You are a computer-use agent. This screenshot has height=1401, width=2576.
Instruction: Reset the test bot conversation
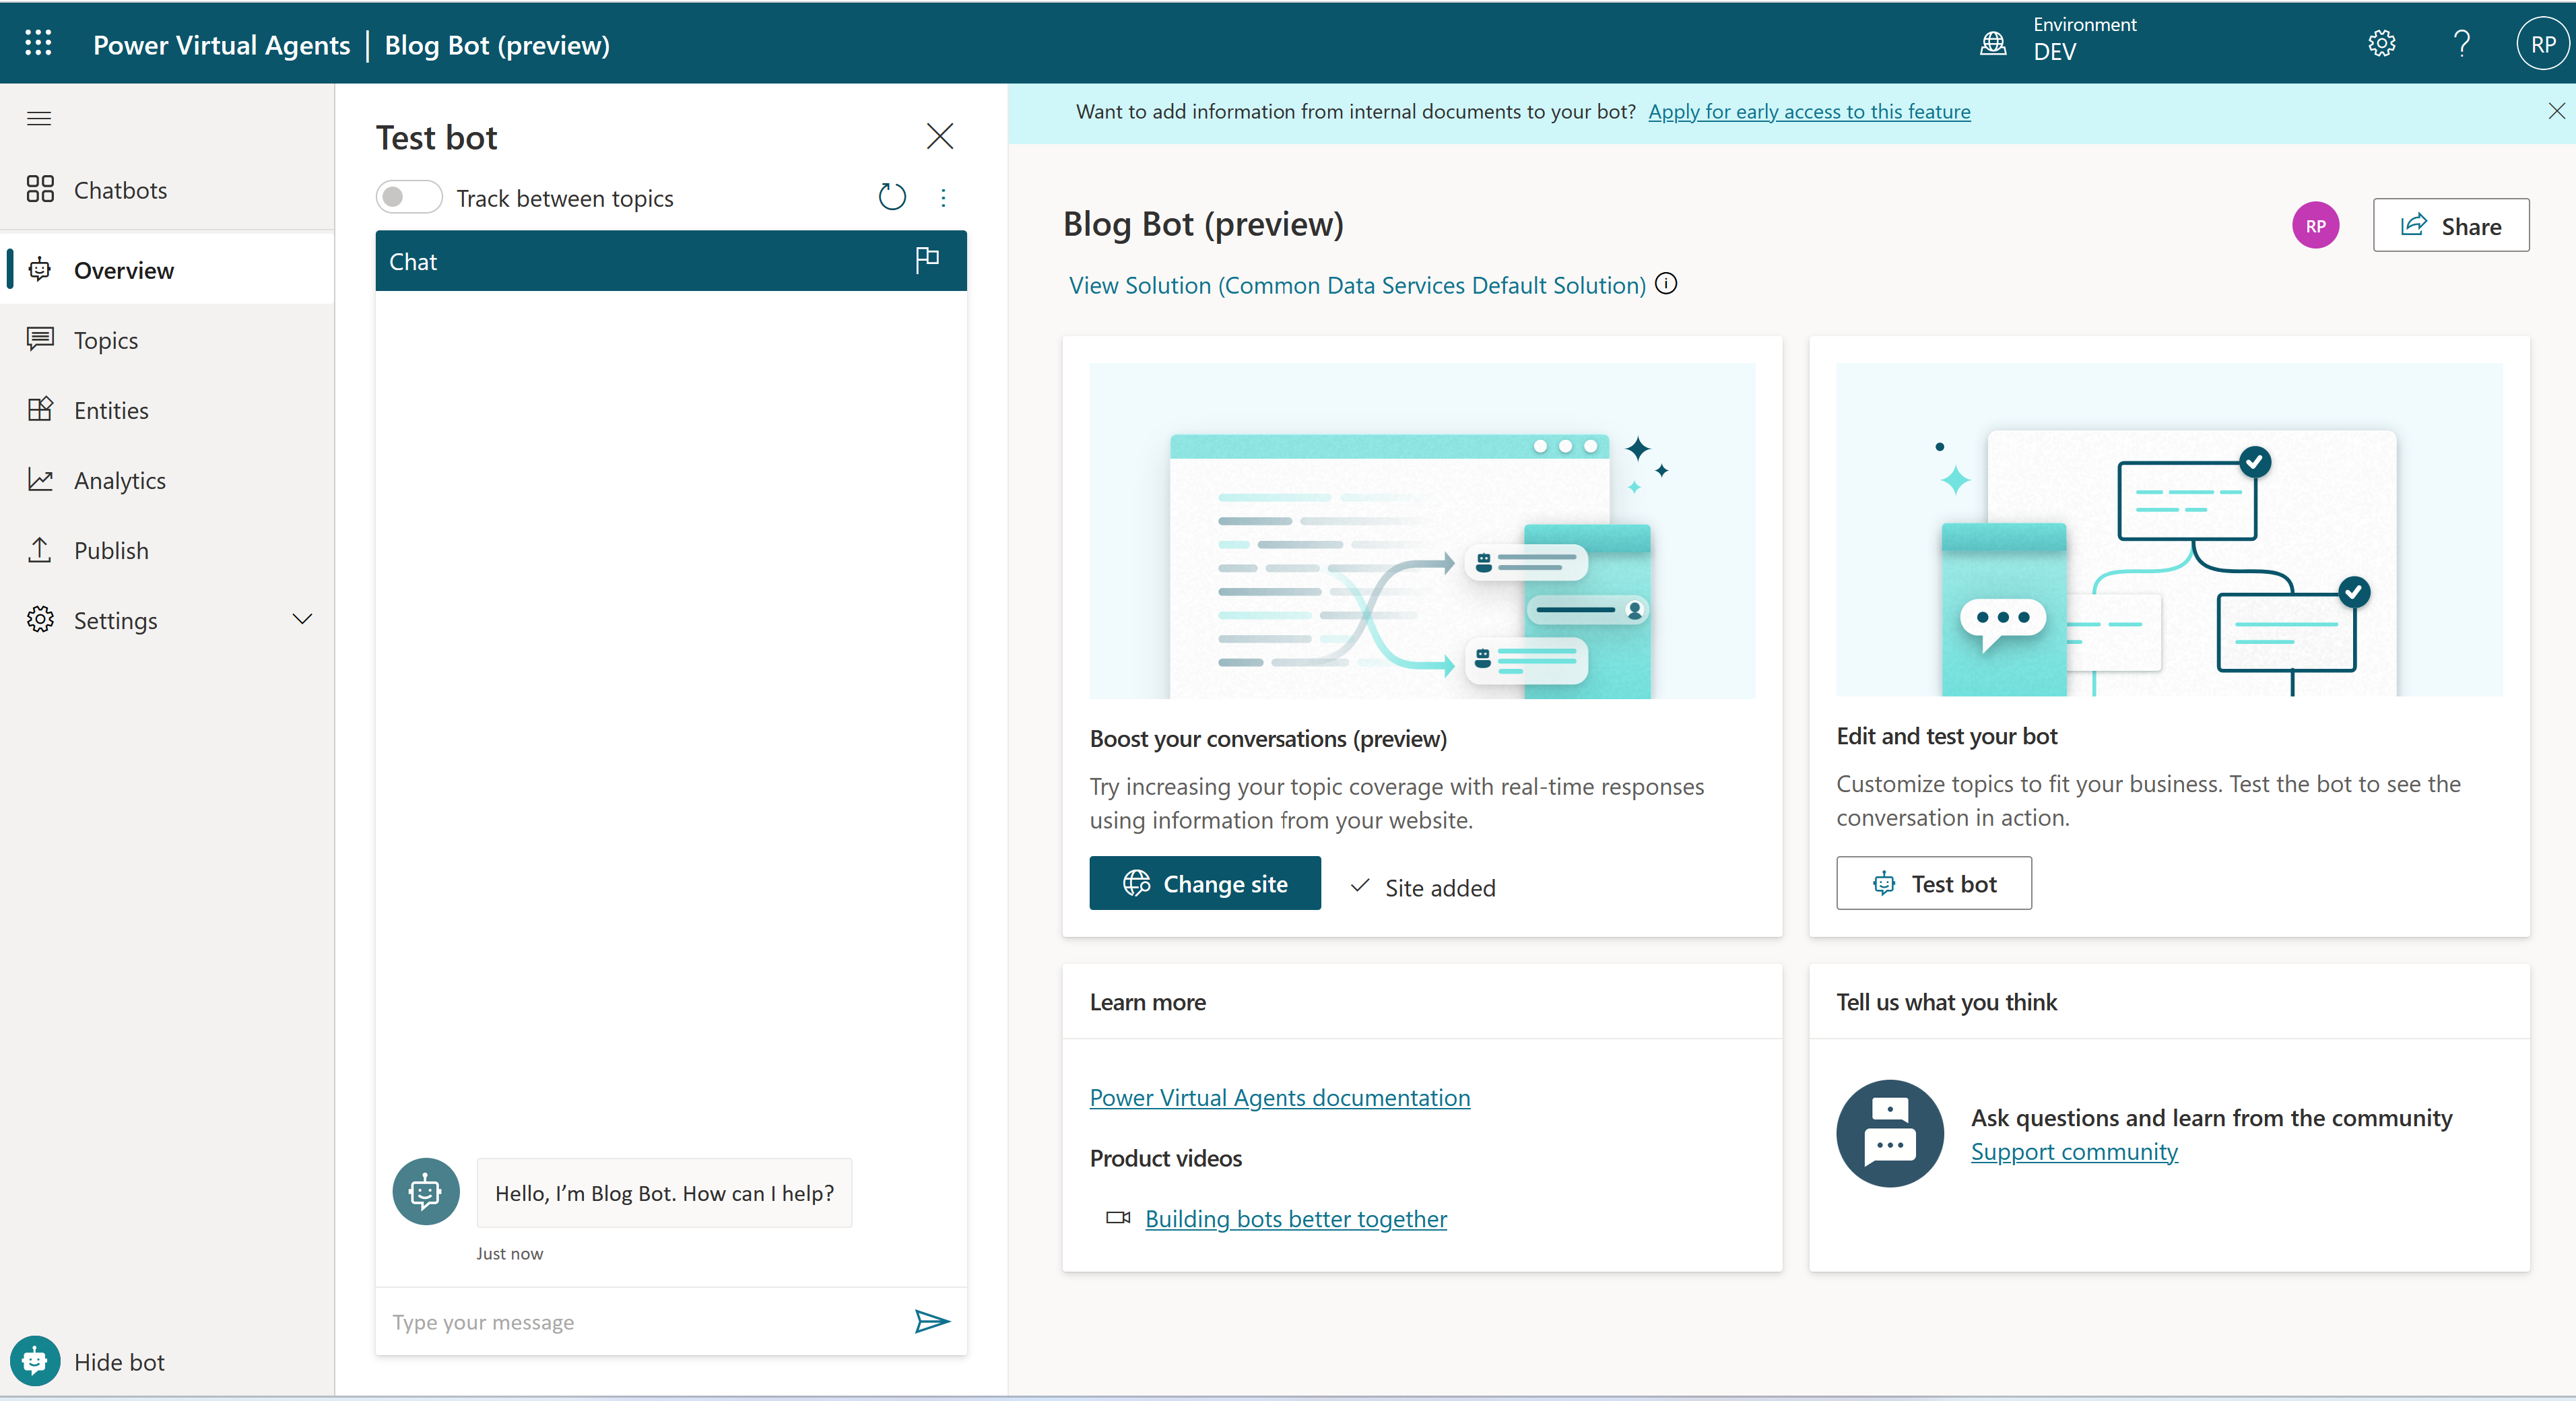[892, 197]
